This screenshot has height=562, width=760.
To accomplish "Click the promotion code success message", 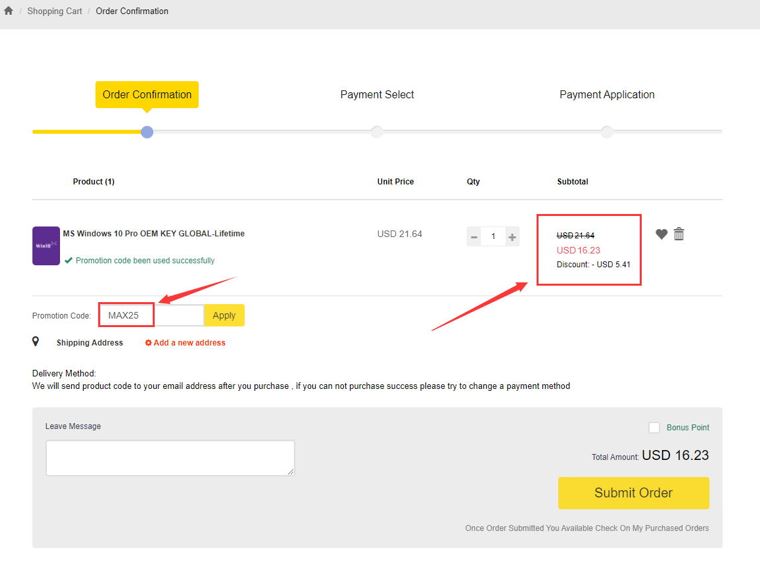I will pos(145,260).
